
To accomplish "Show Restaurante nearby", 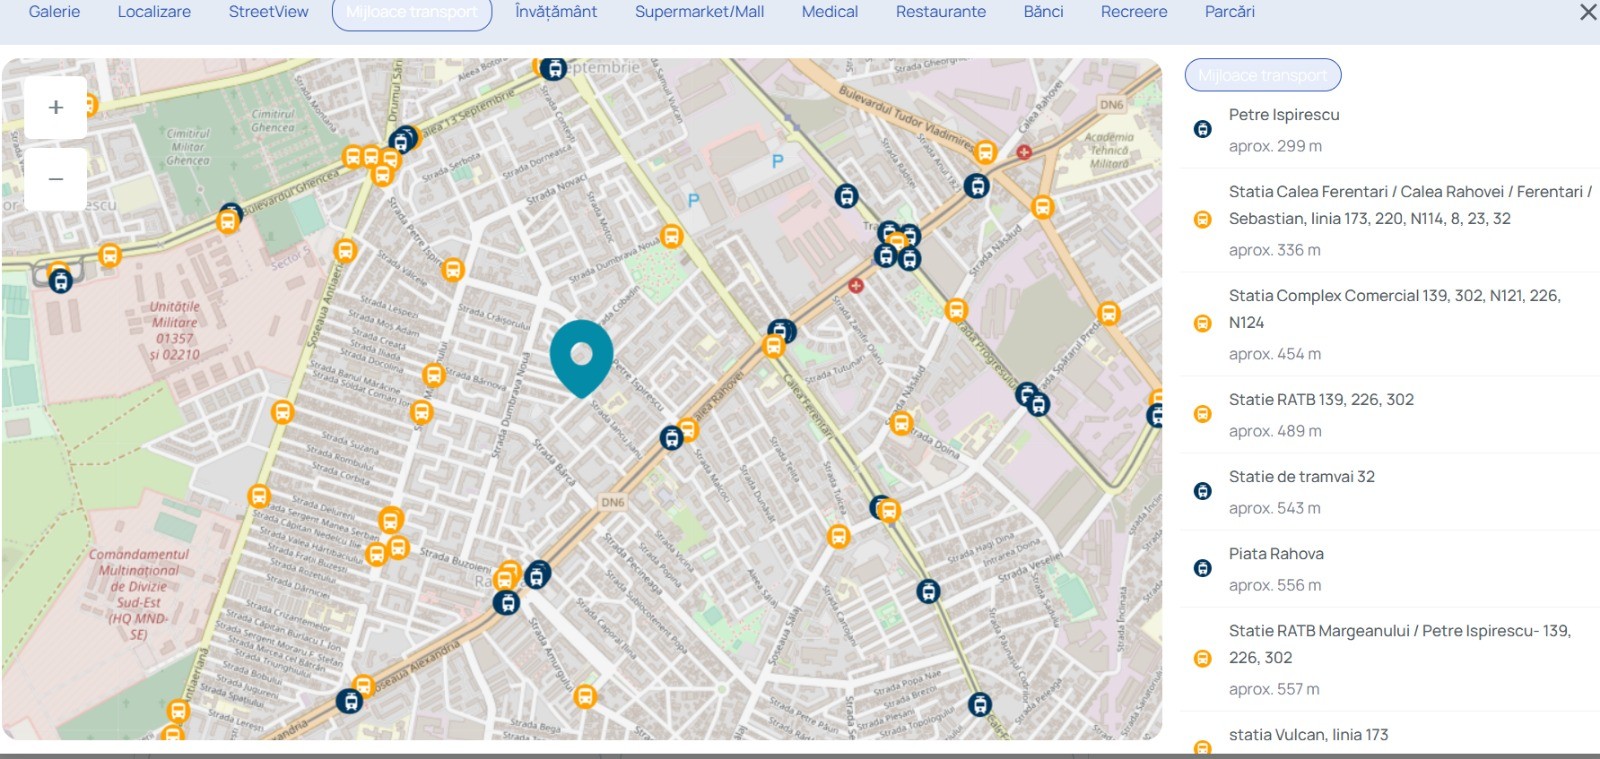I will click(x=940, y=12).
